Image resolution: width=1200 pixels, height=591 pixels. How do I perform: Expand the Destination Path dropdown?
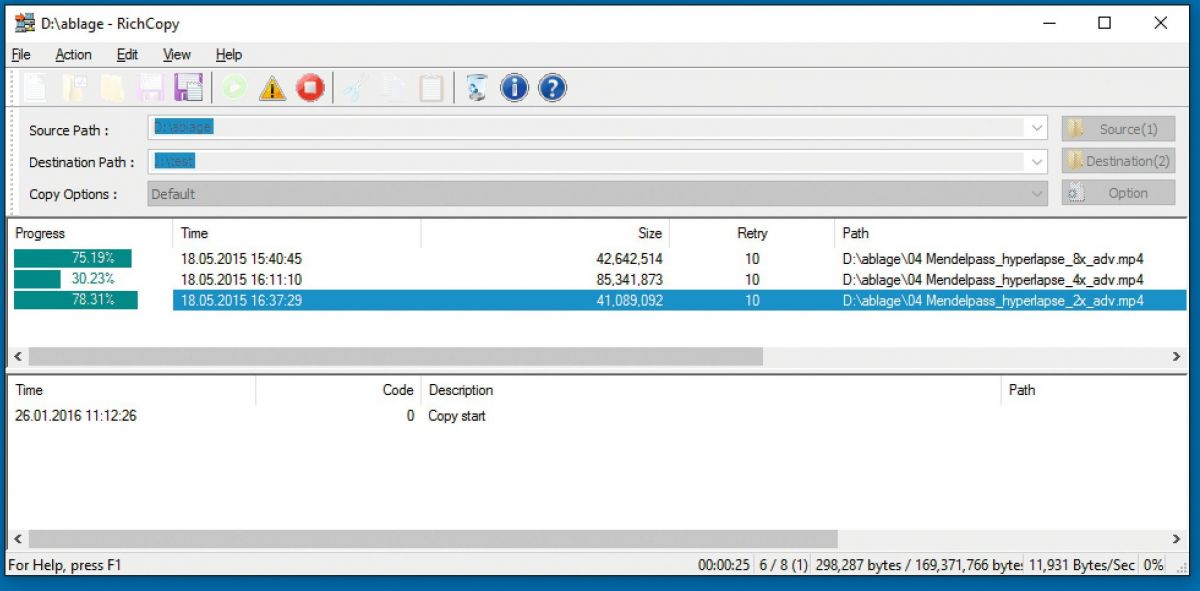tap(1036, 161)
